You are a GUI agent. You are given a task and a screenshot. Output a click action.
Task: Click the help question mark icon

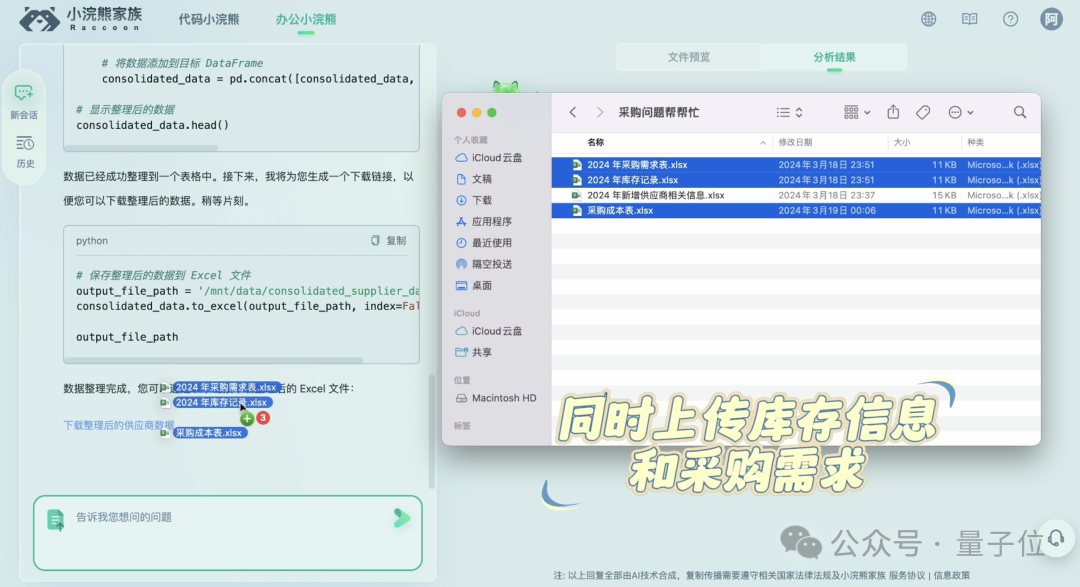(x=1010, y=19)
